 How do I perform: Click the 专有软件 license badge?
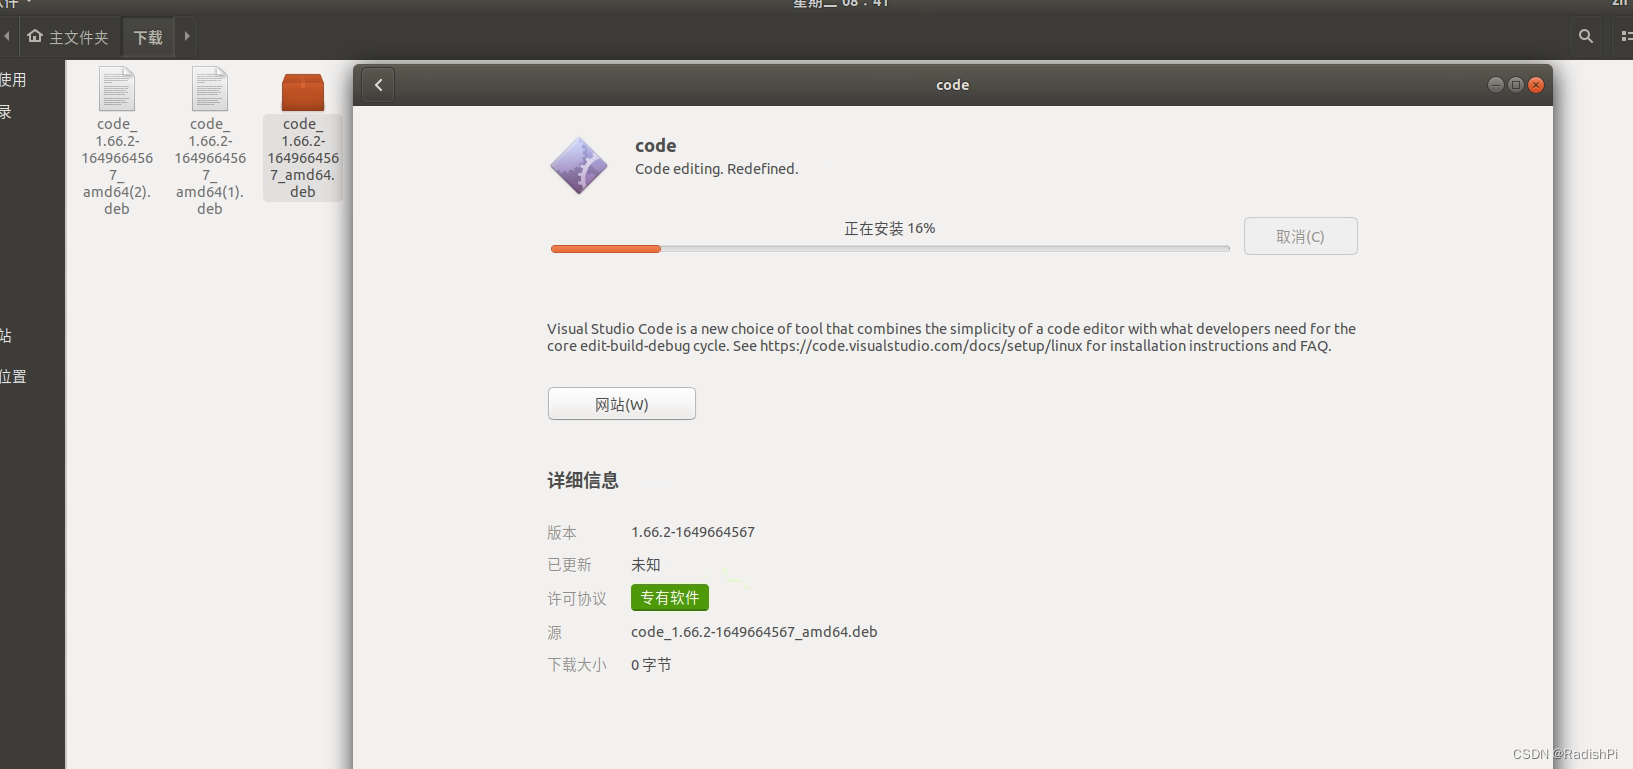point(670,597)
